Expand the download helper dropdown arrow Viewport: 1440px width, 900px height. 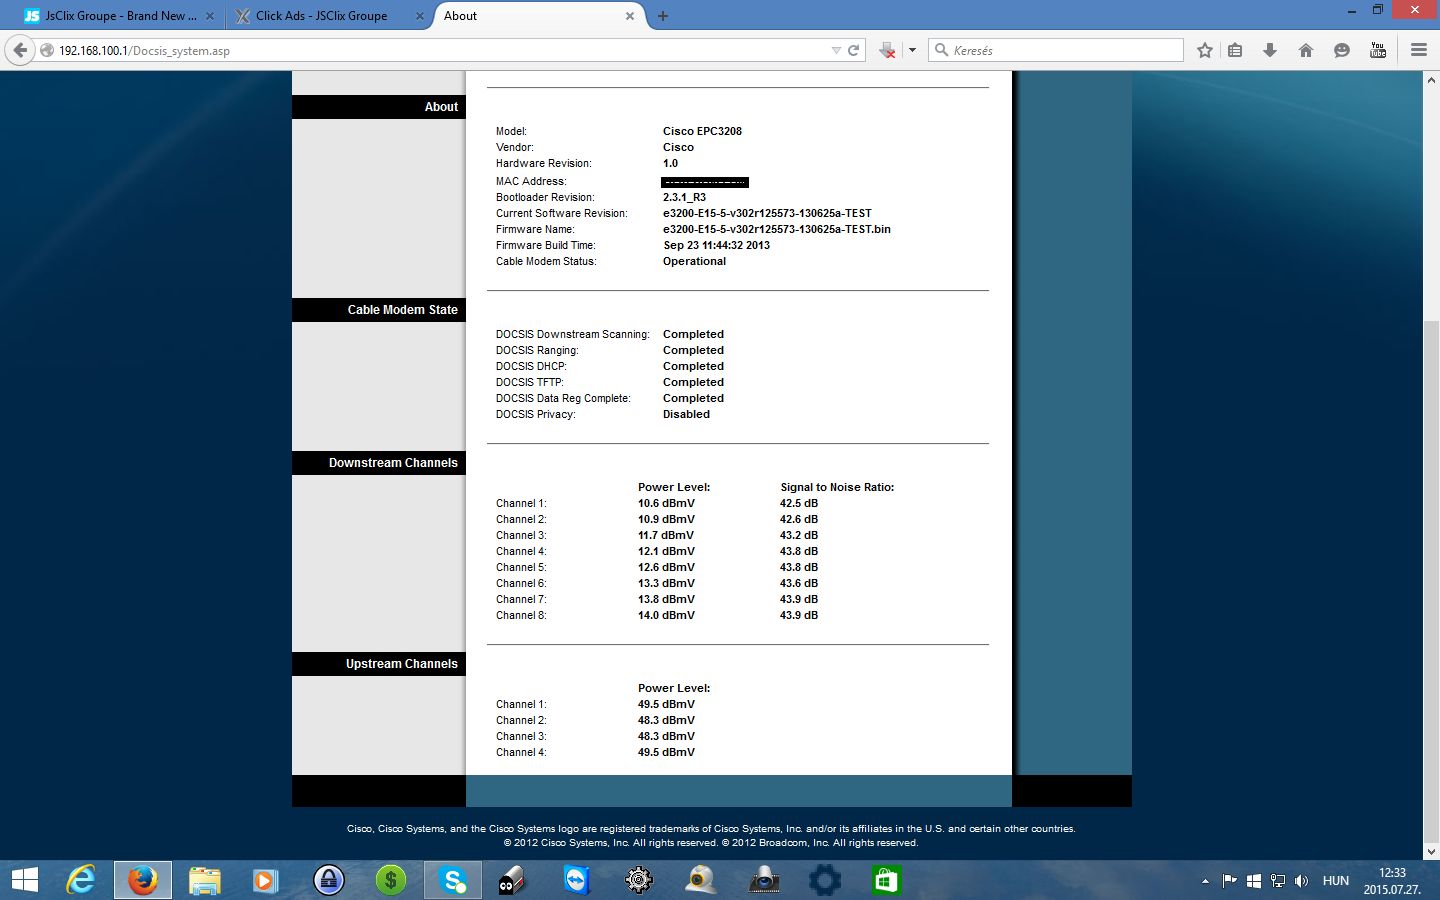coord(912,50)
